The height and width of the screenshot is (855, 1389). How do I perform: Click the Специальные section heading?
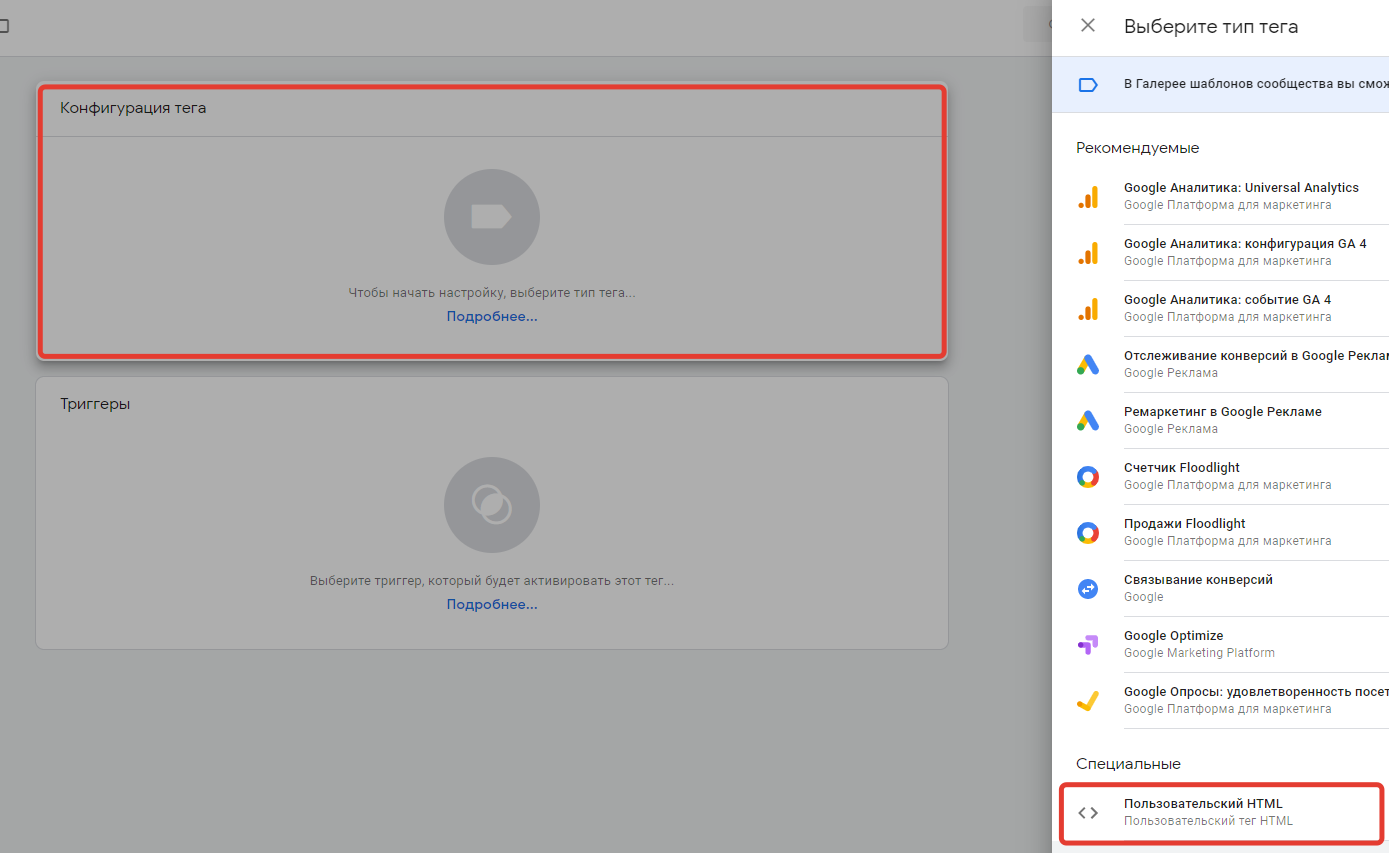[x=1128, y=764]
